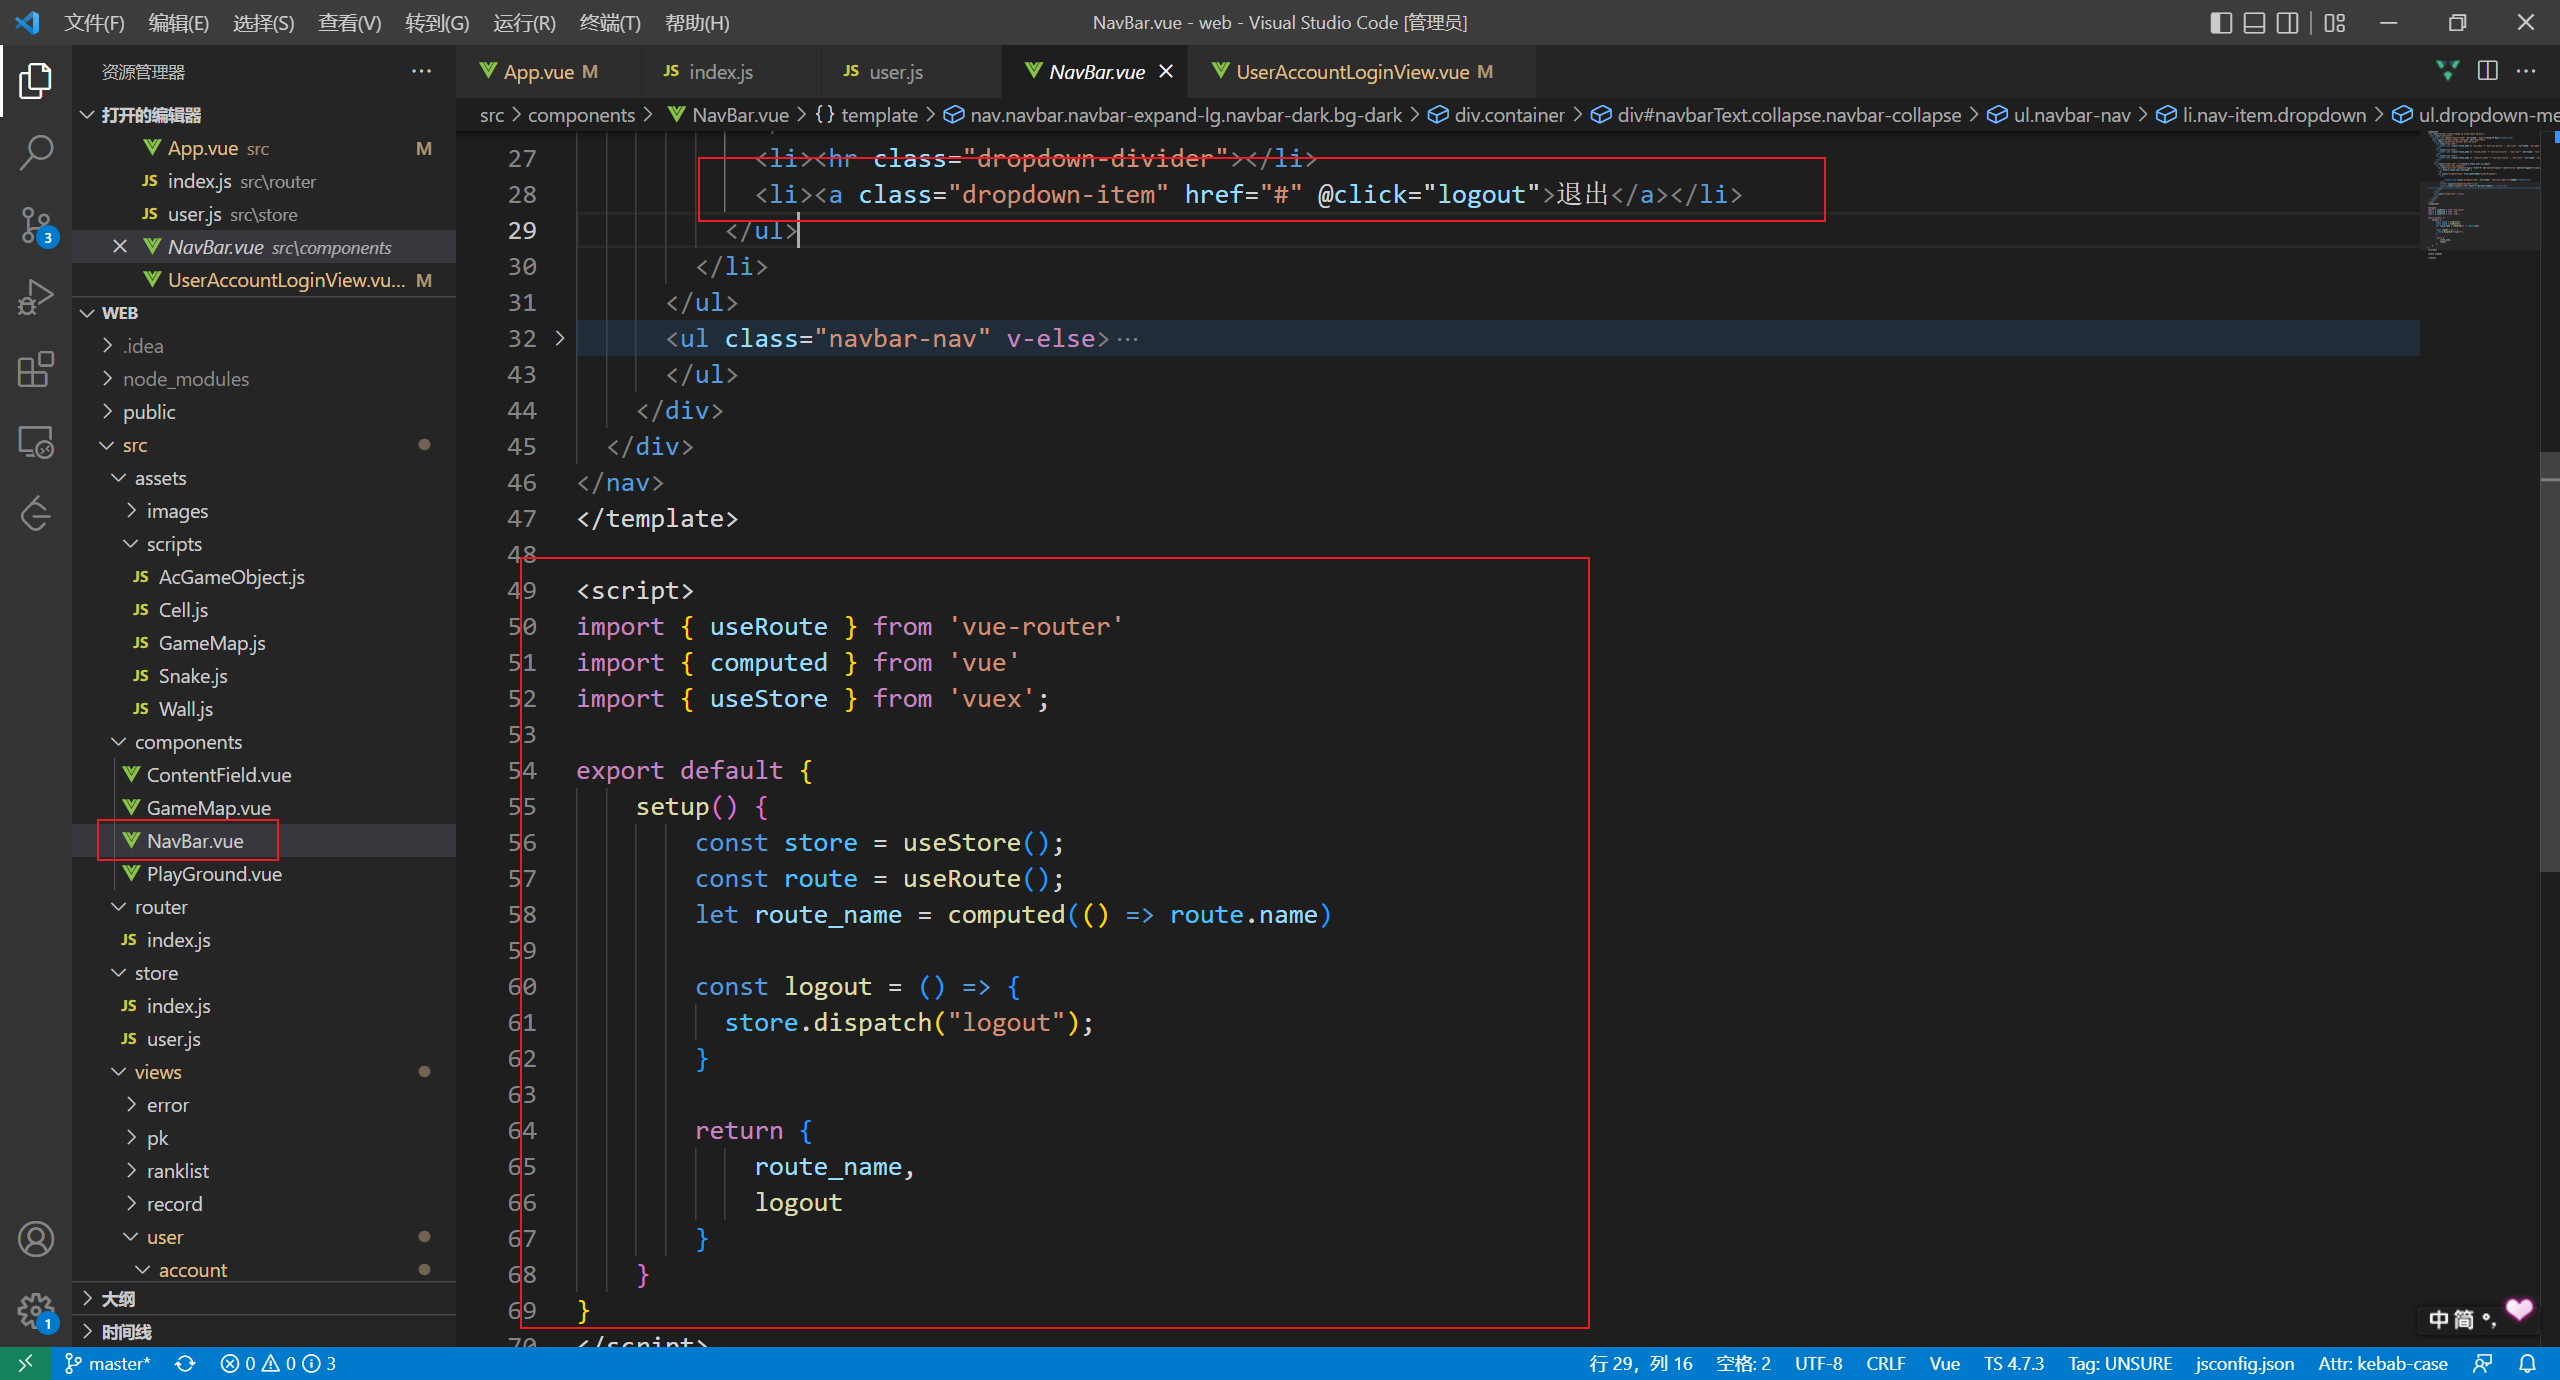2560x1380 pixels.
Task: Toggle the secondary side bar layout icon
Action: tap(2287, 22)
